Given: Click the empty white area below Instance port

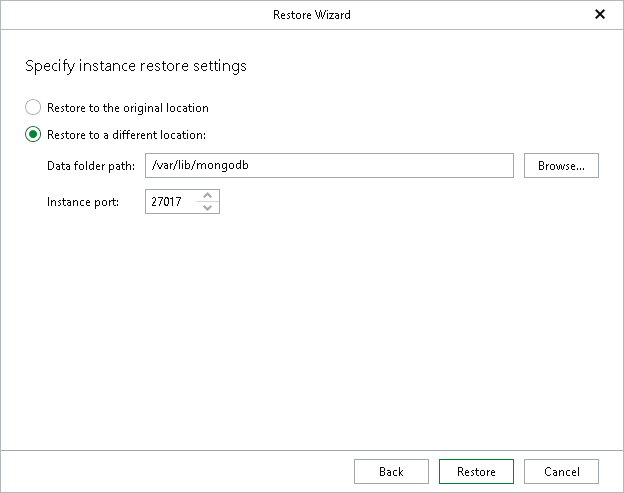Looking at the screenshot, I should coord(311,330).
